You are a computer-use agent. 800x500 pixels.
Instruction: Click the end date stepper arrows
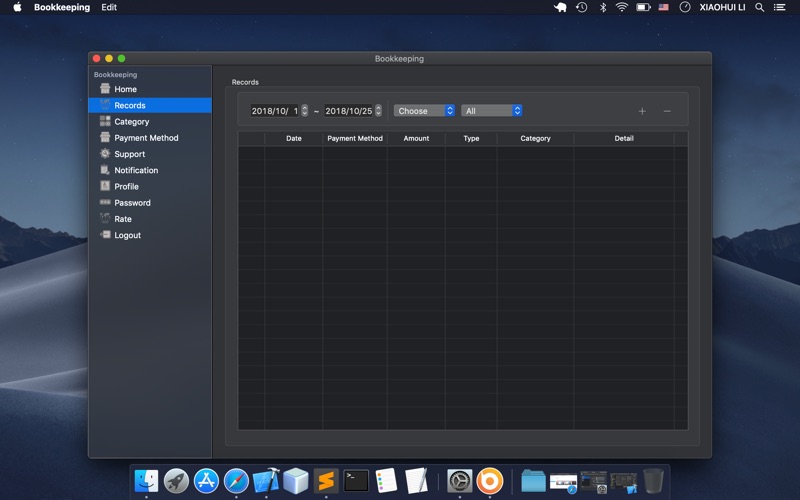pos(379,111)
